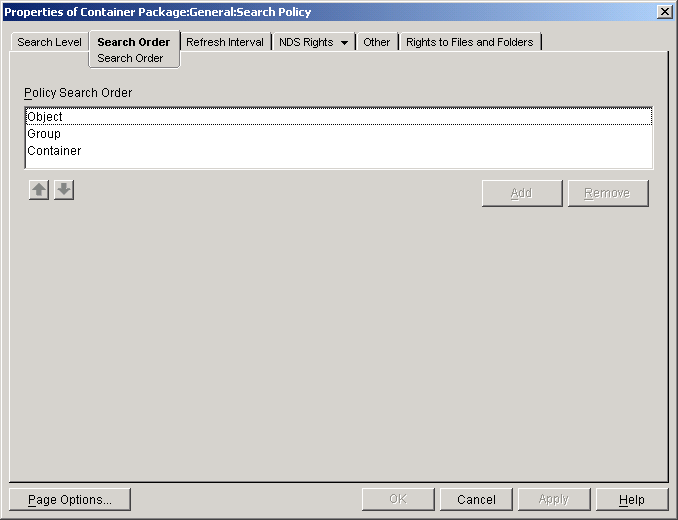Move selected policy down with arrow icon
This screenshot has width=678, height=520.
point(64,190)
